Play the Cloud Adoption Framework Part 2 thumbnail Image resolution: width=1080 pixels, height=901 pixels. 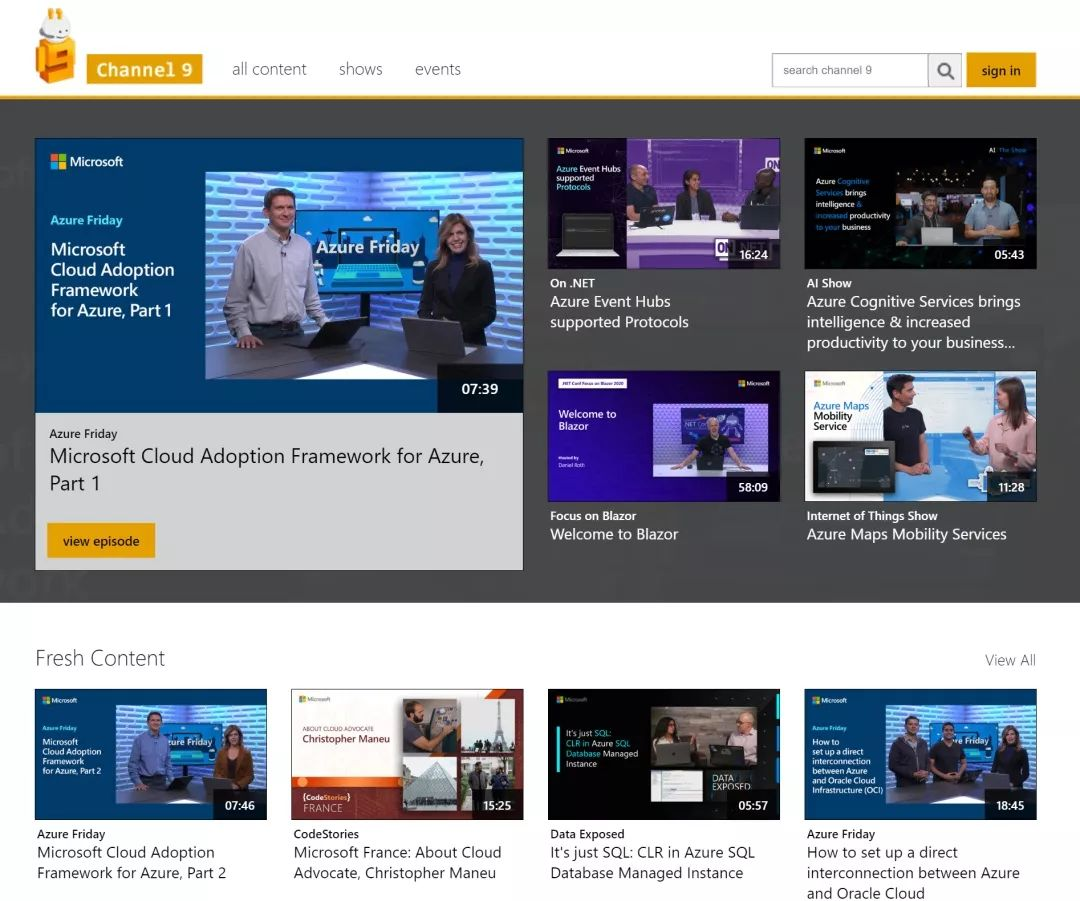[x=151, y=754]
